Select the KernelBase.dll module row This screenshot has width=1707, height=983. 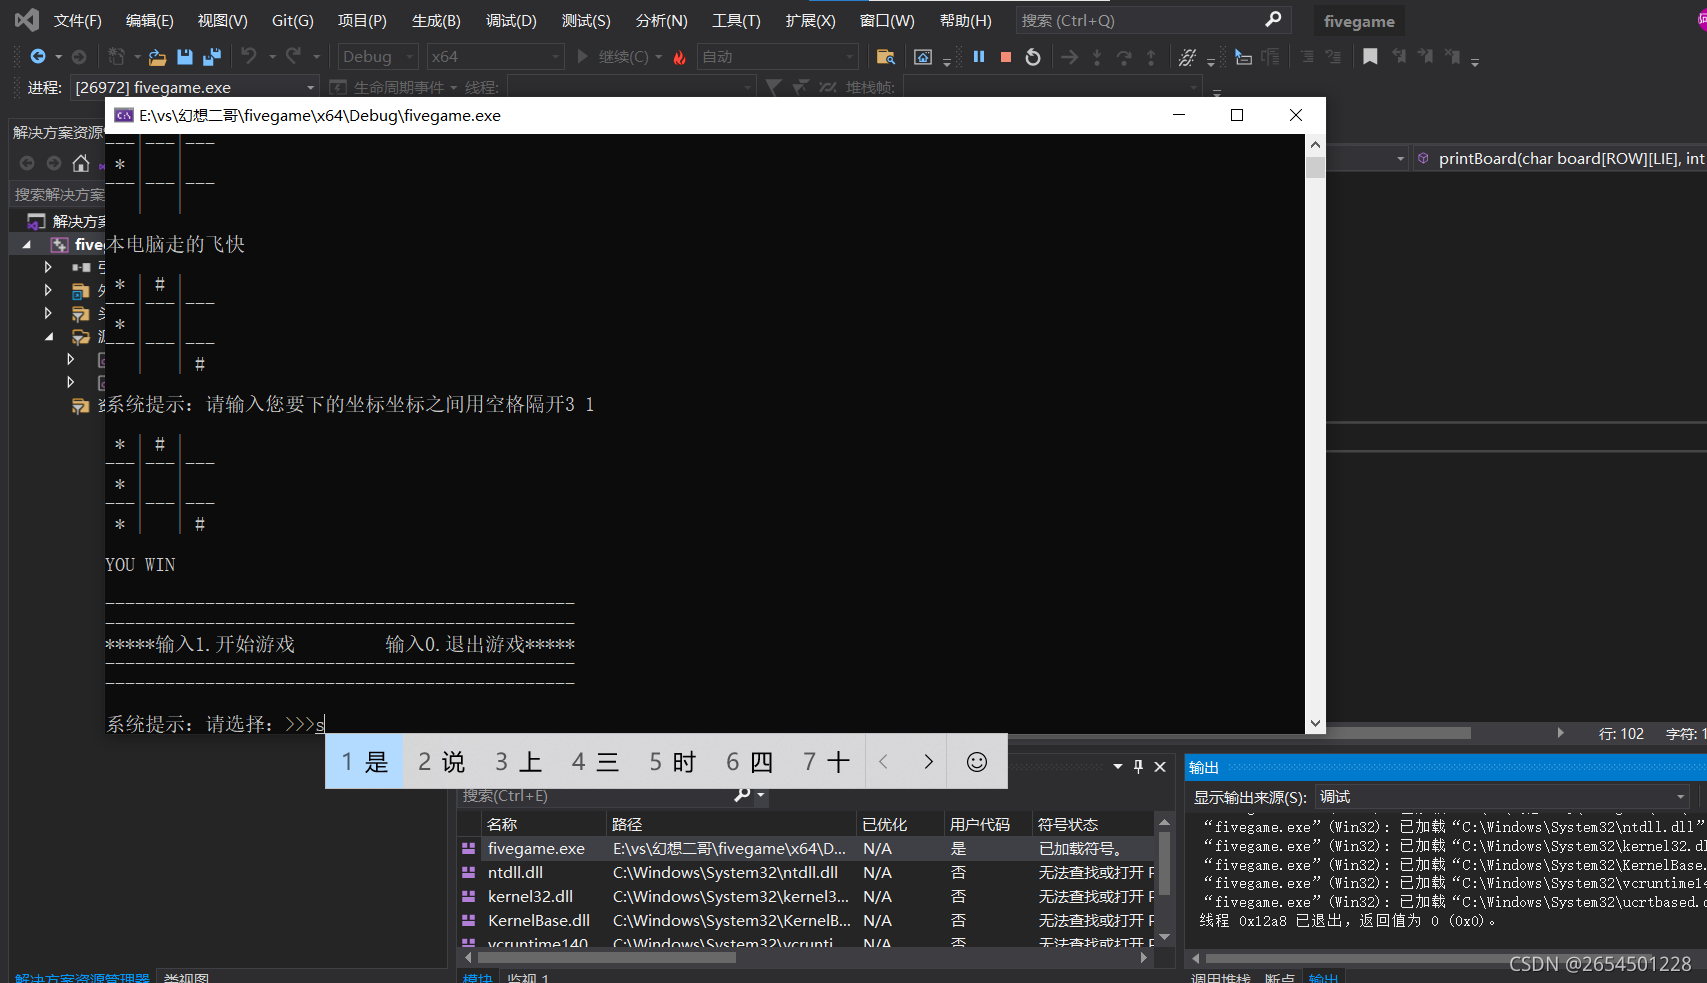point(806,920)
